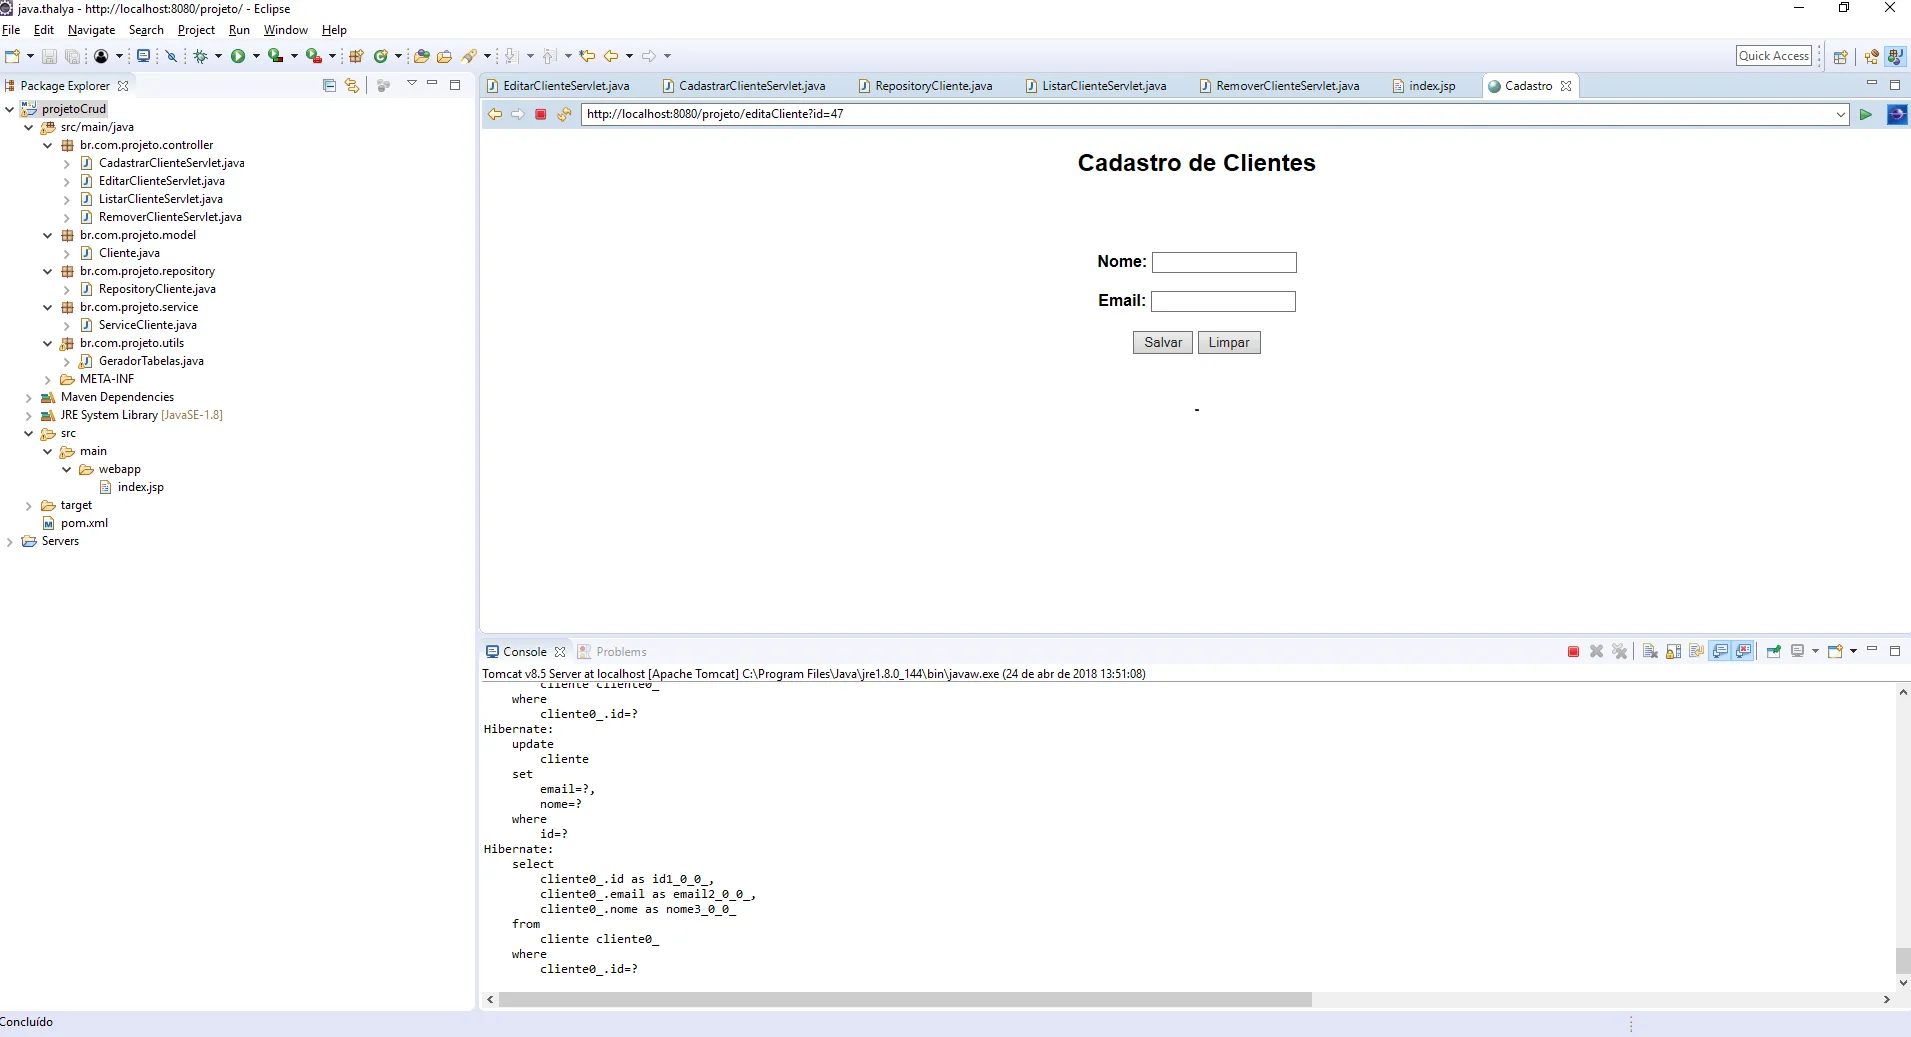Click Collapse All in Package Explorer
Image resolution: width=1911 pixels, height=1037 pixels.
point(329,86)
